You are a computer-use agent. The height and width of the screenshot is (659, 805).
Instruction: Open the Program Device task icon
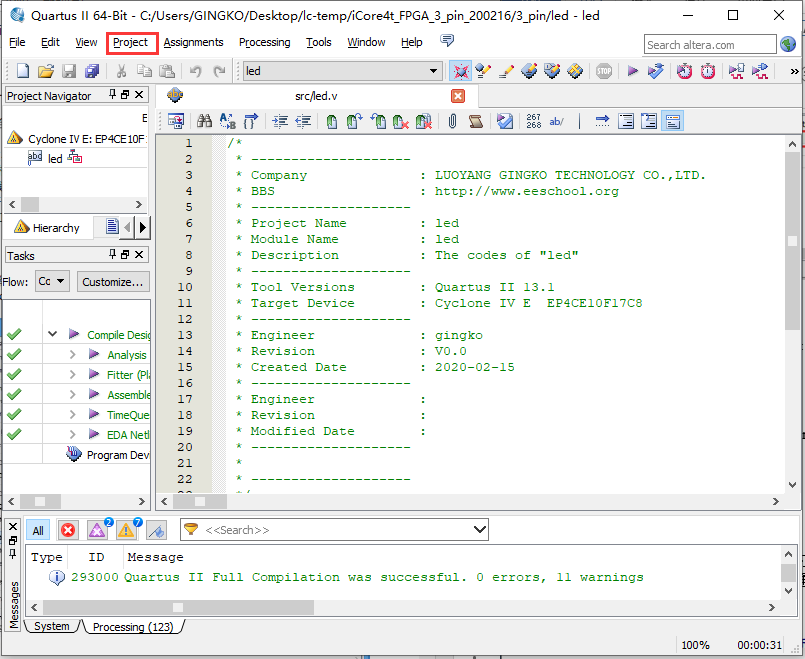pos(74,455)
